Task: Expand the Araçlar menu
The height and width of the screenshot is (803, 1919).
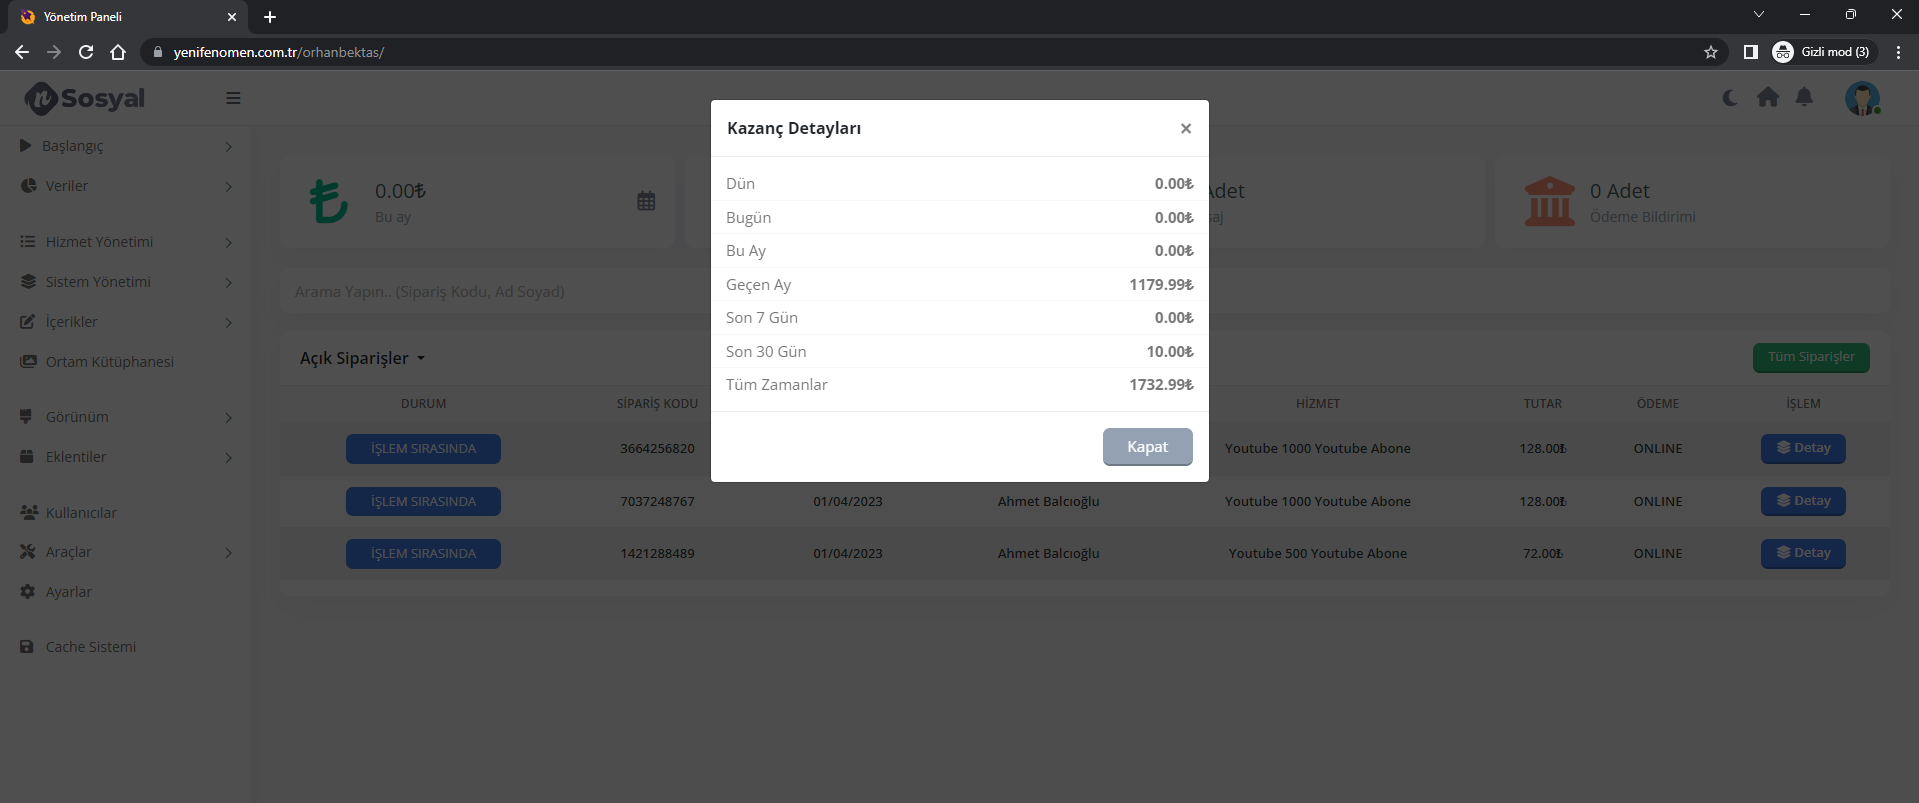Action: pos(125,552)
